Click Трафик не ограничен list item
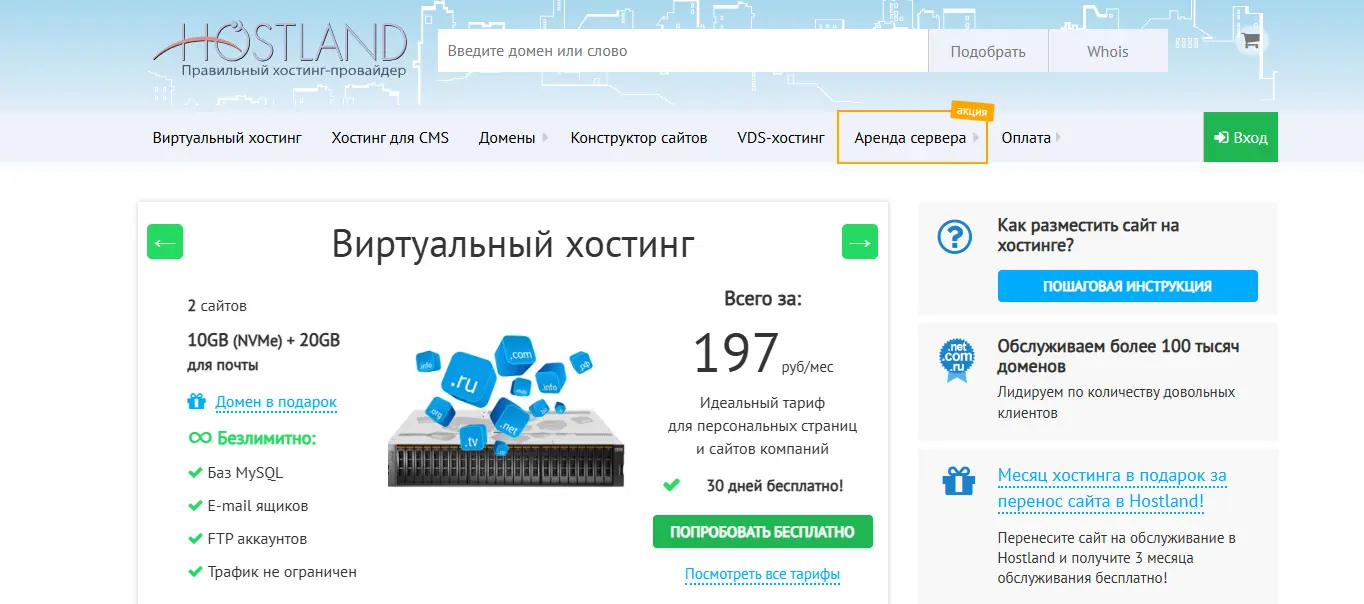Screen dimensions: 1364x604 pos(282,572)
